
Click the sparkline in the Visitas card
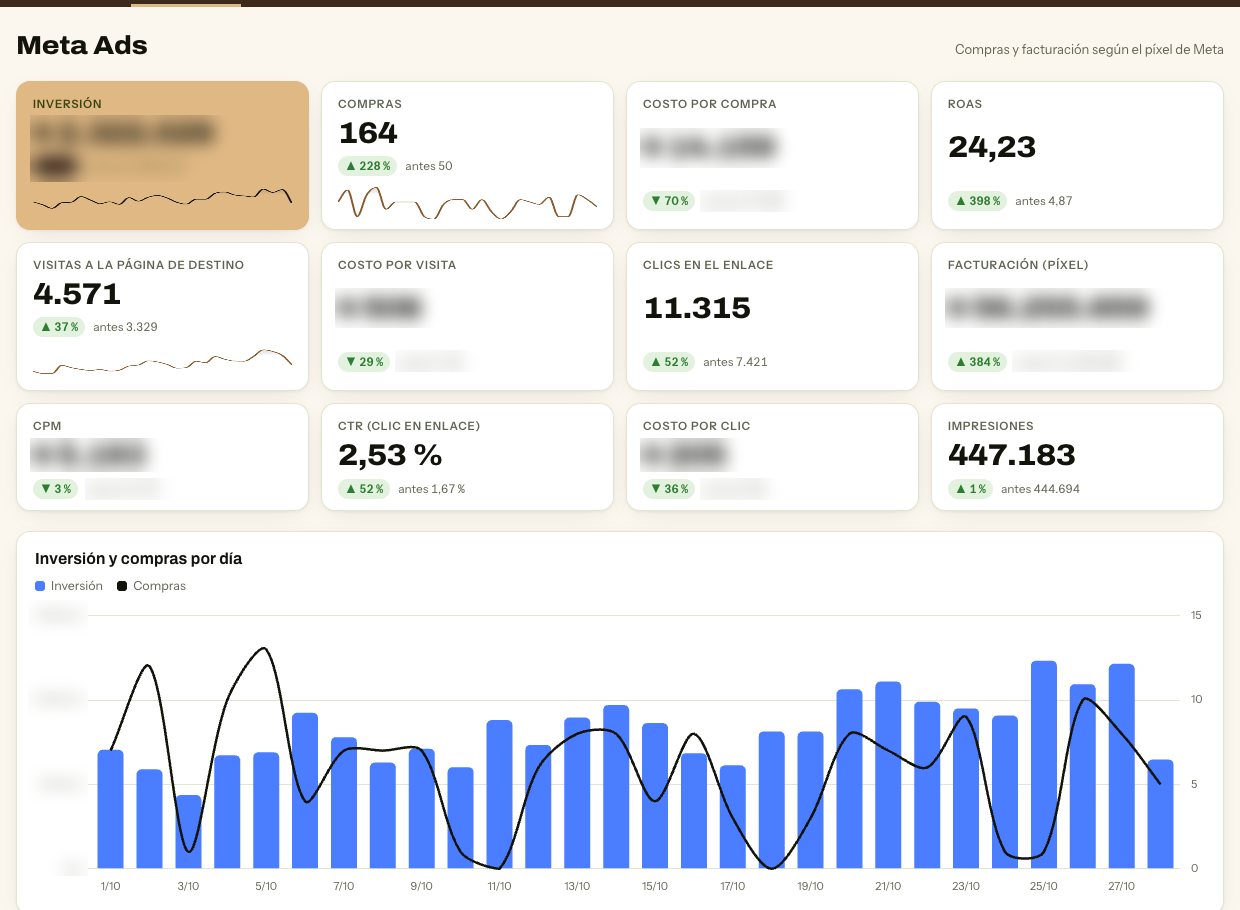click(x=162, y=362)
